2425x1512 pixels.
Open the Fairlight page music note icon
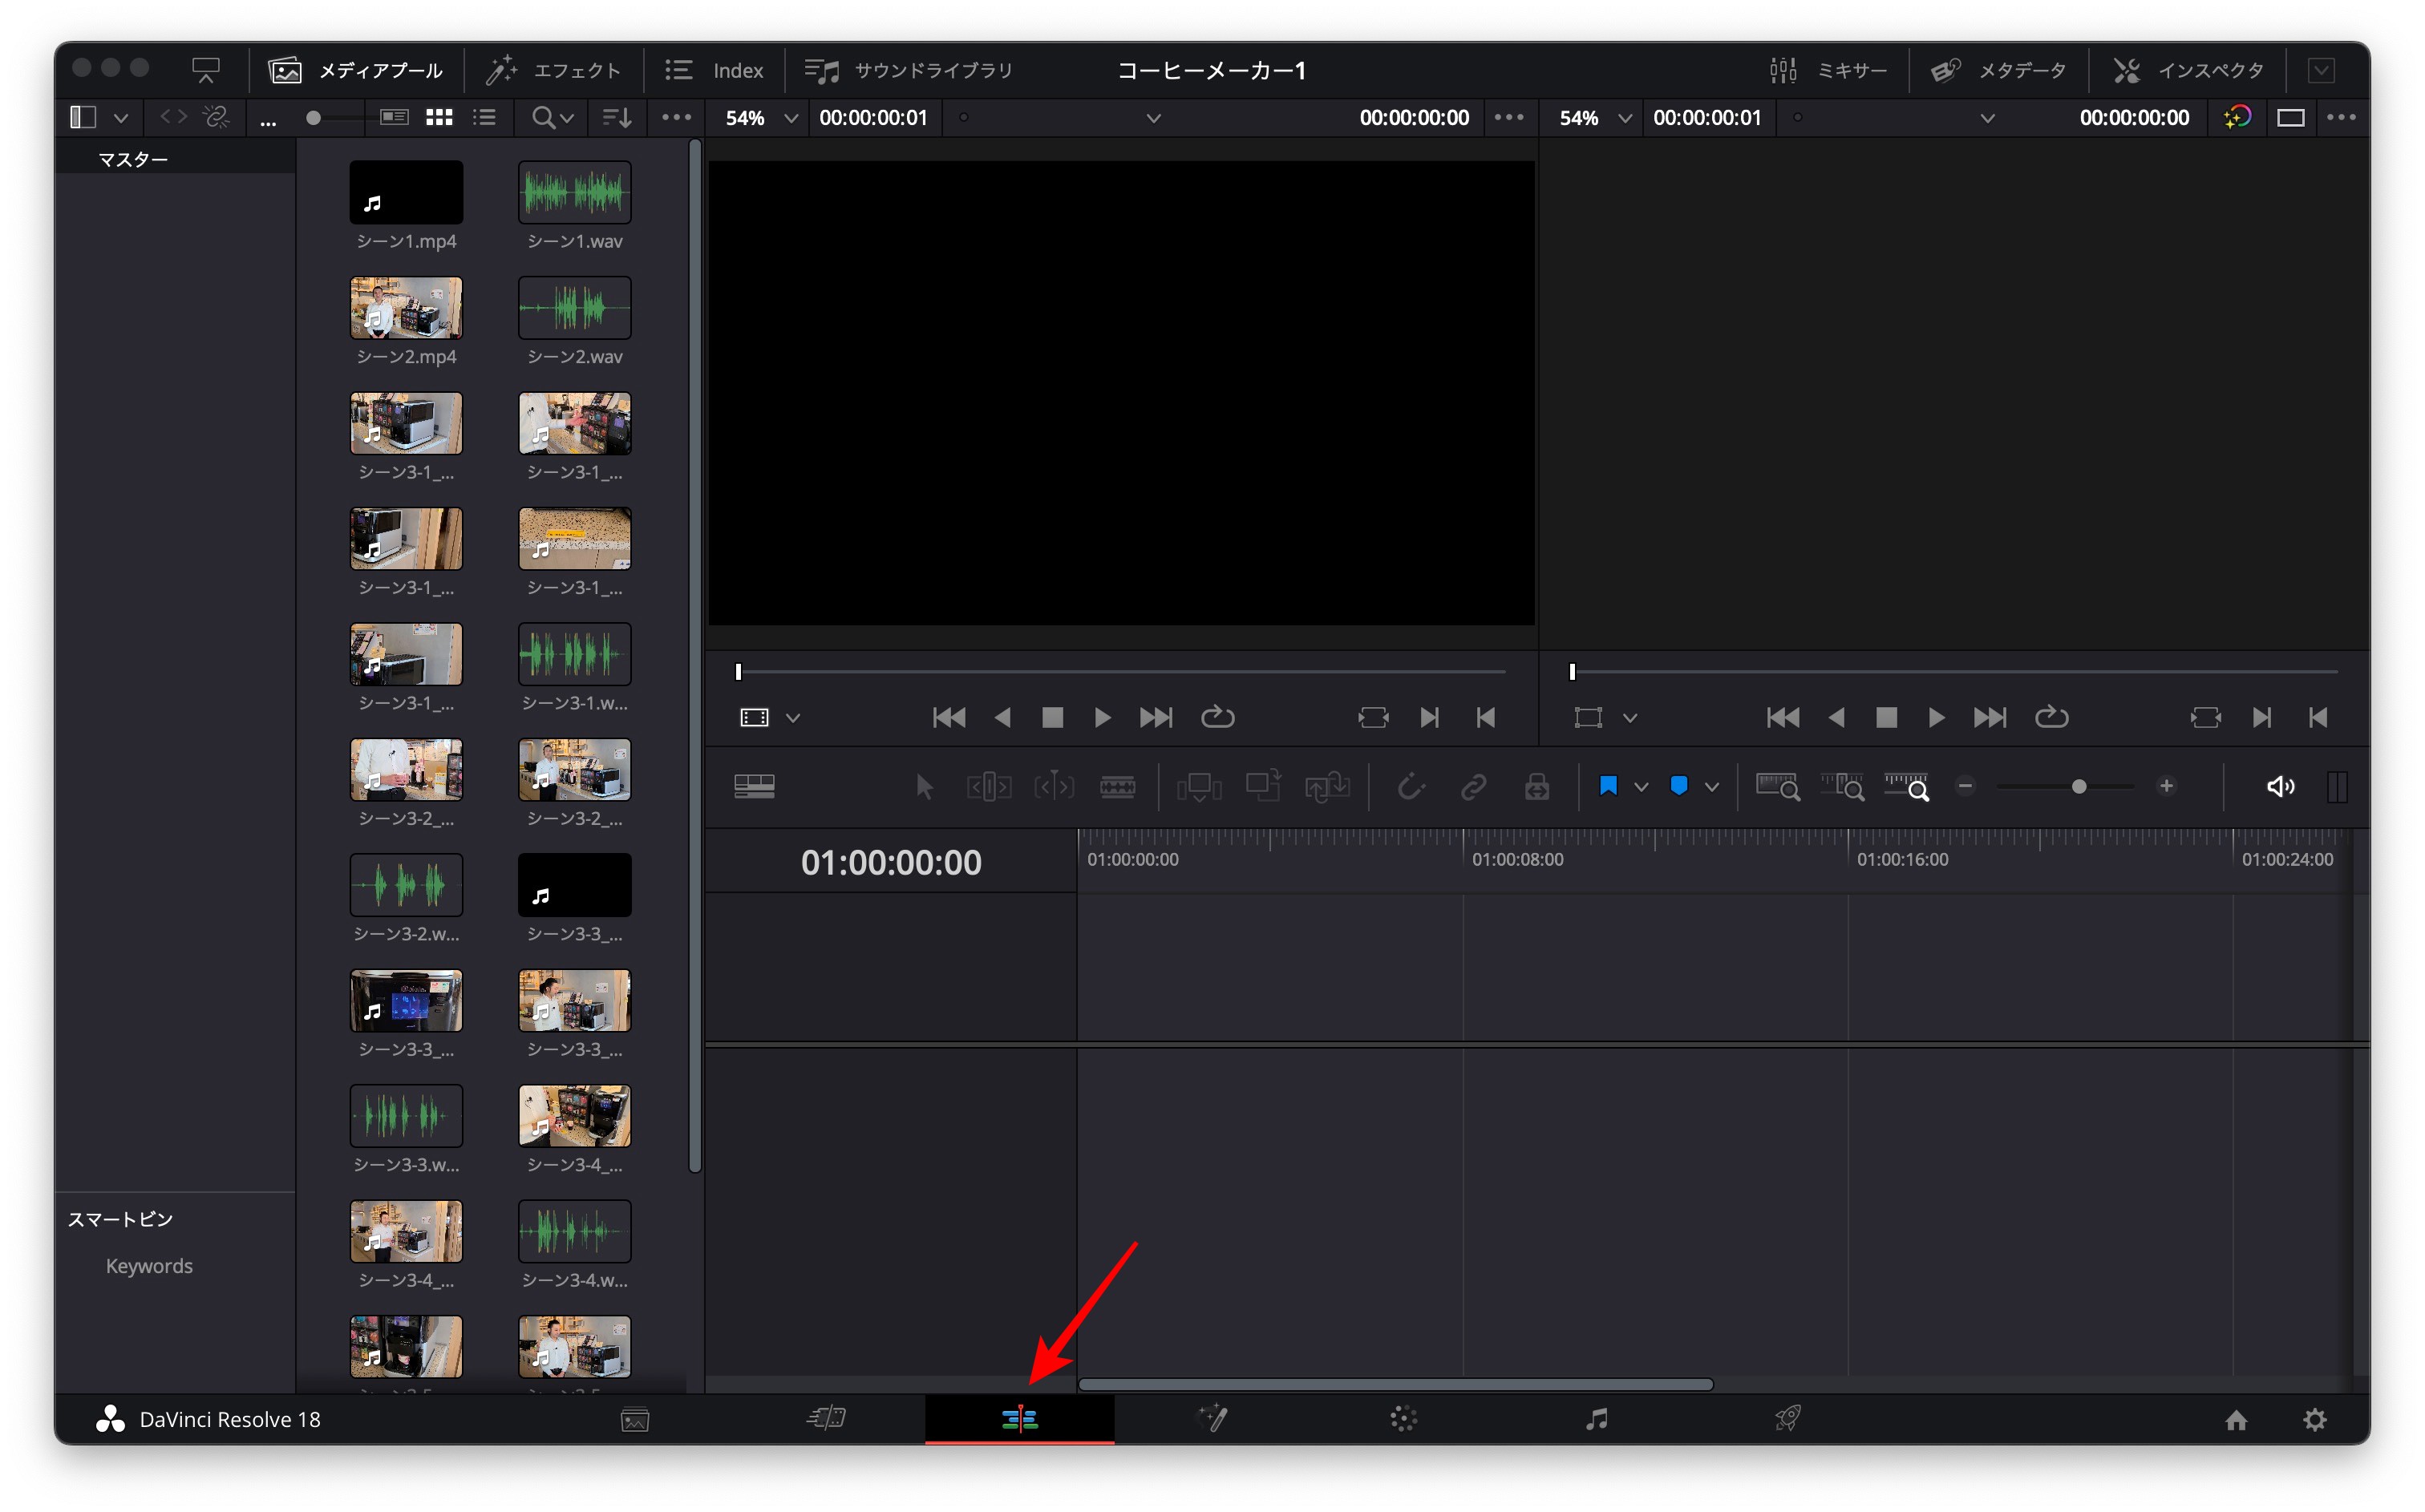click(1596, 1419)
